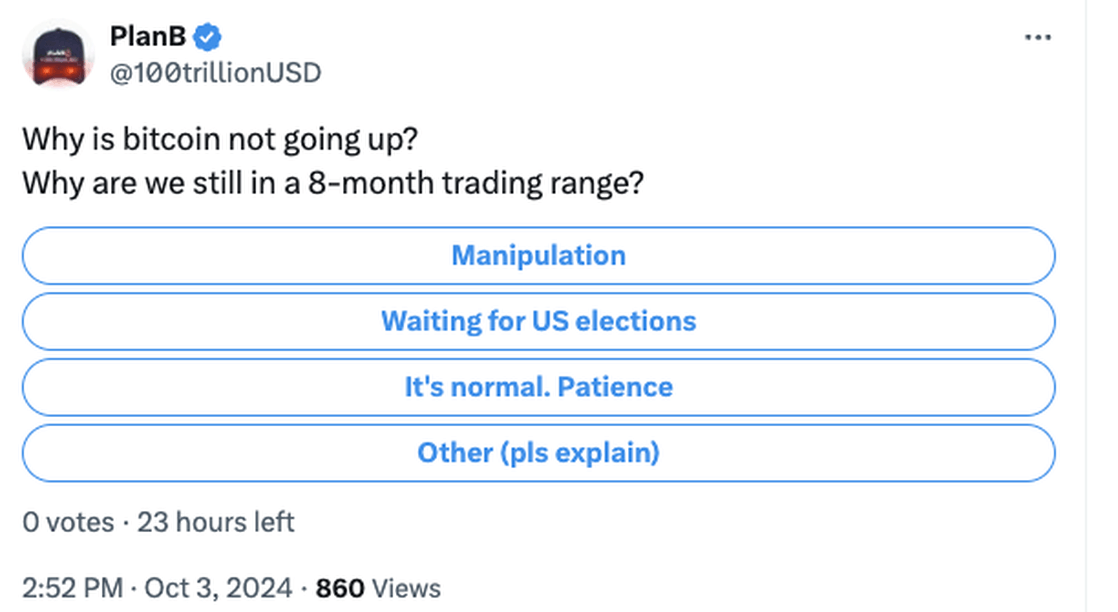Vote for the Manipulation poll option
This screenshot has width=1118, height=612.
538,255
